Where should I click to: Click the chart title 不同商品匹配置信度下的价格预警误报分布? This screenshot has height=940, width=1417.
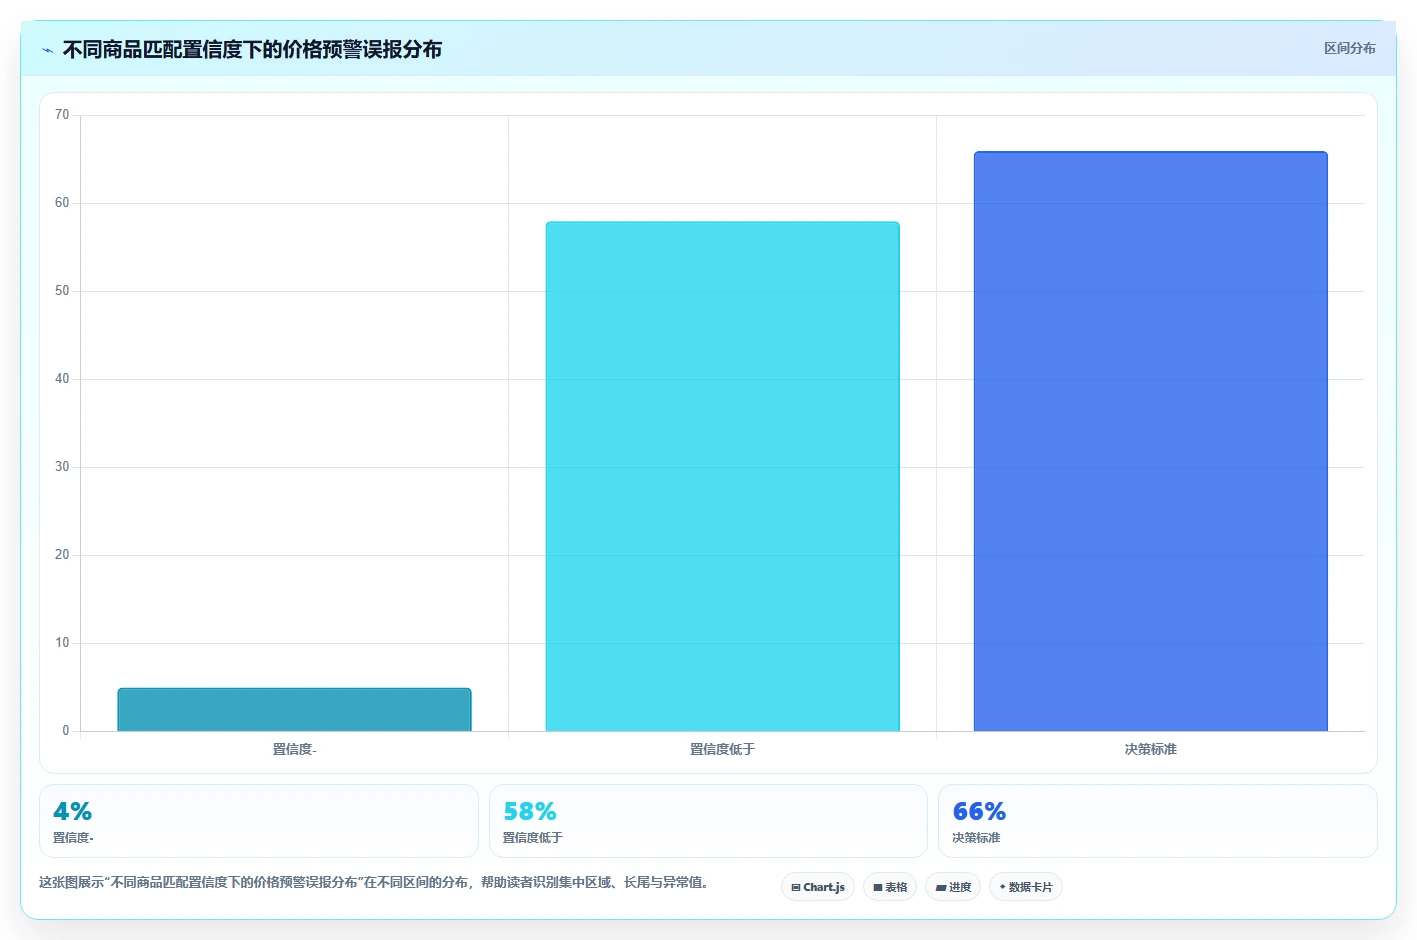point(252,50)
